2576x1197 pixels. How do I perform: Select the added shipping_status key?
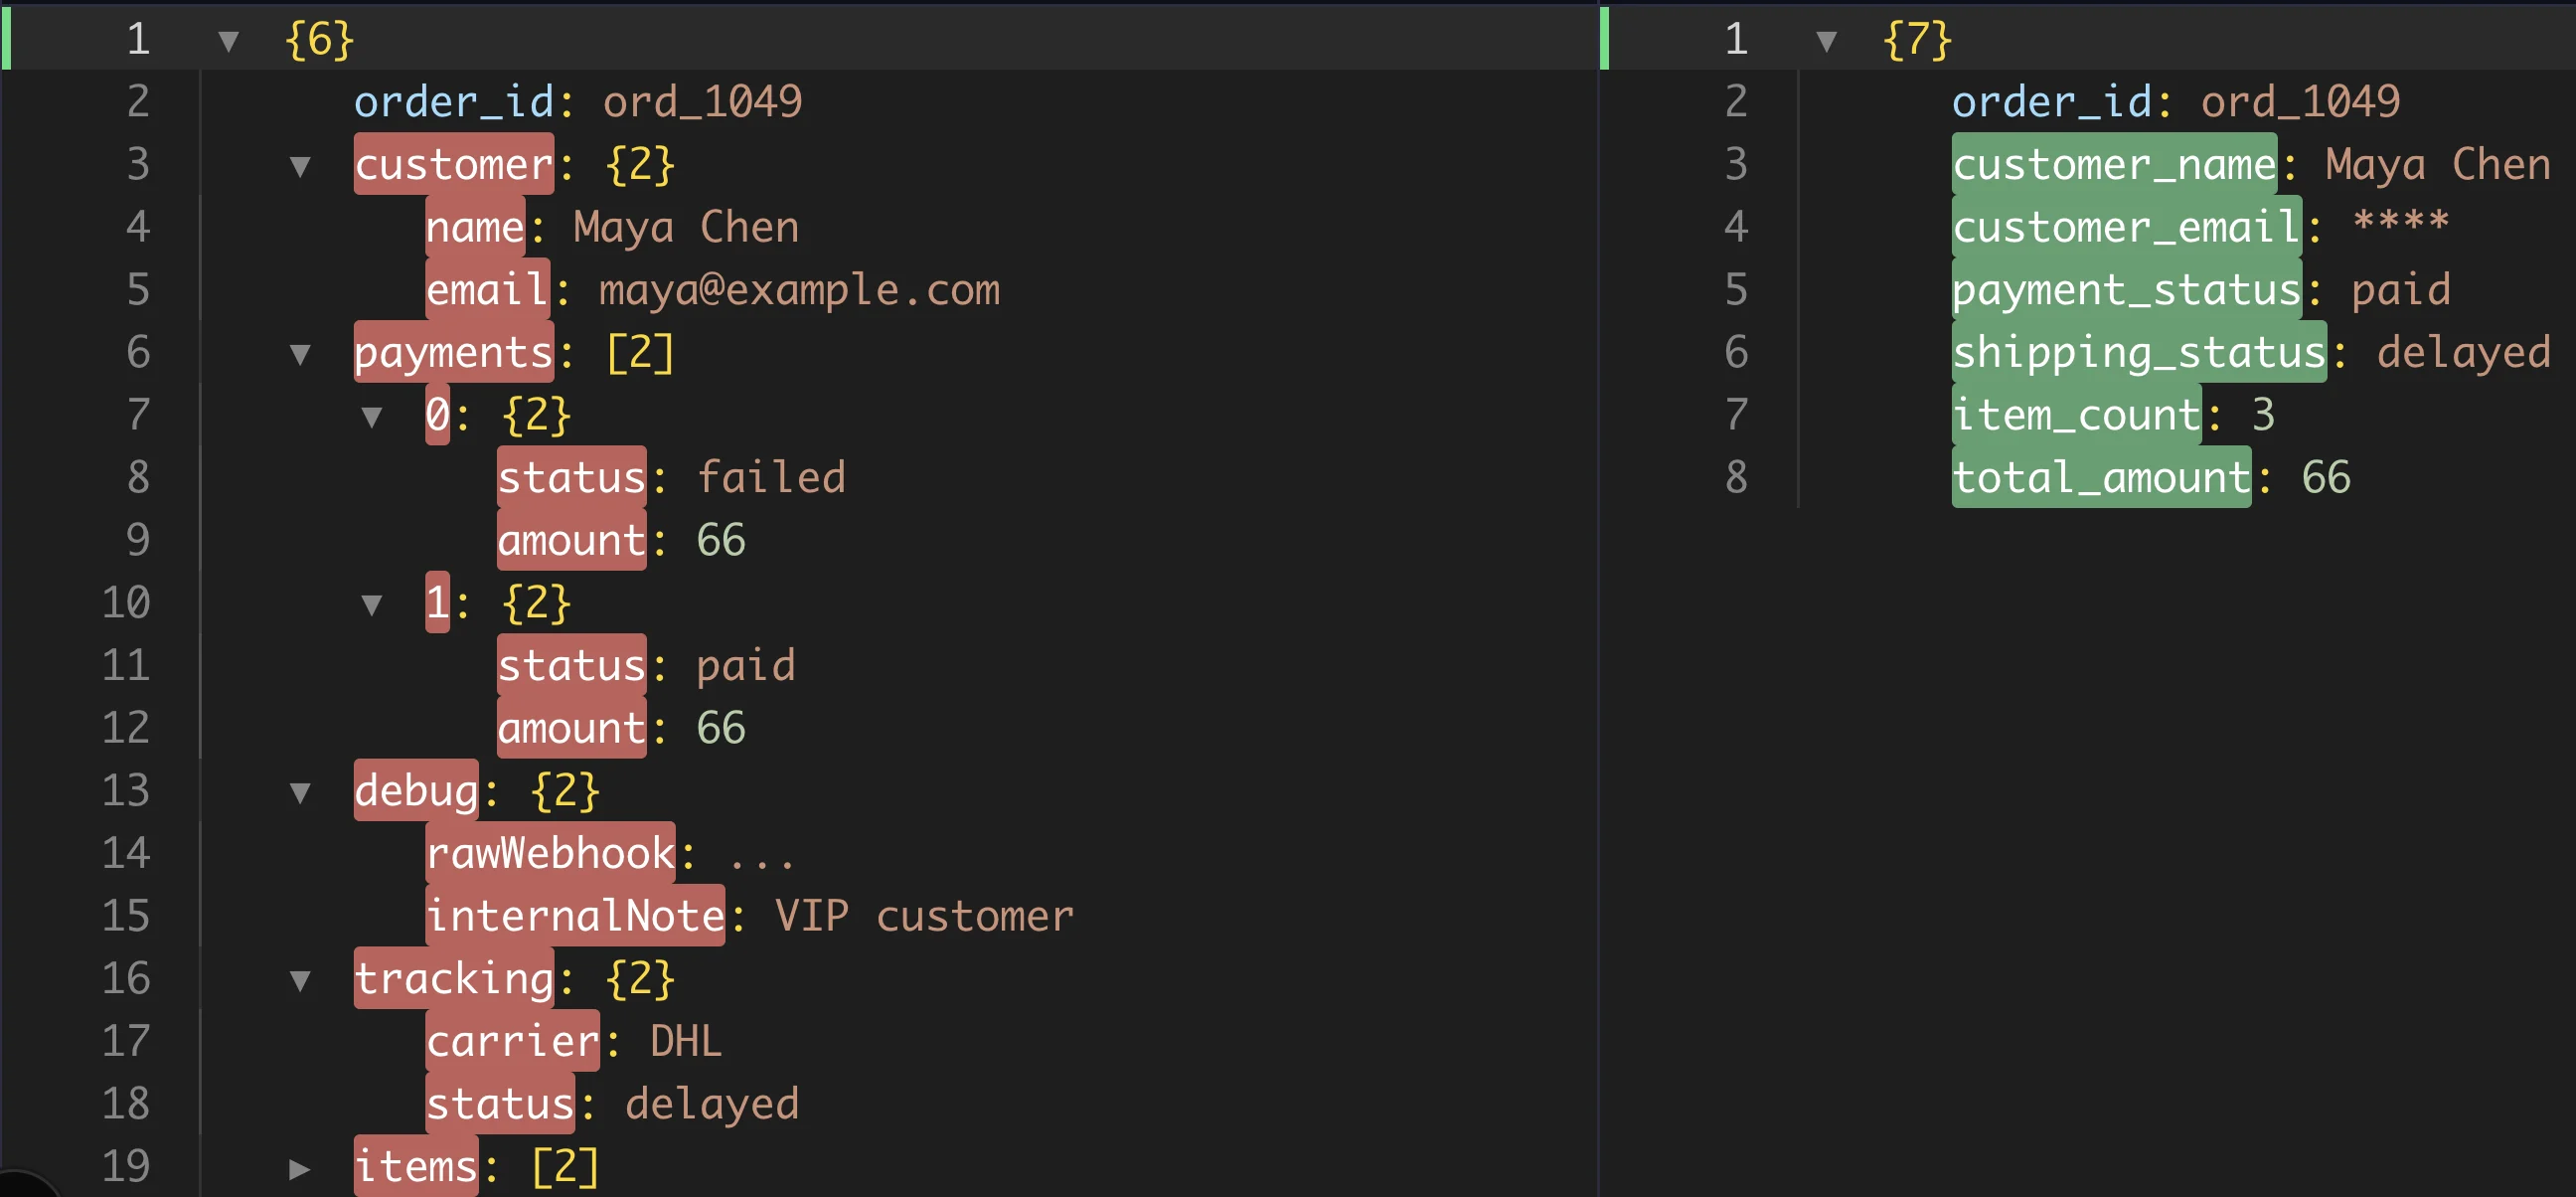[2138, 352]
